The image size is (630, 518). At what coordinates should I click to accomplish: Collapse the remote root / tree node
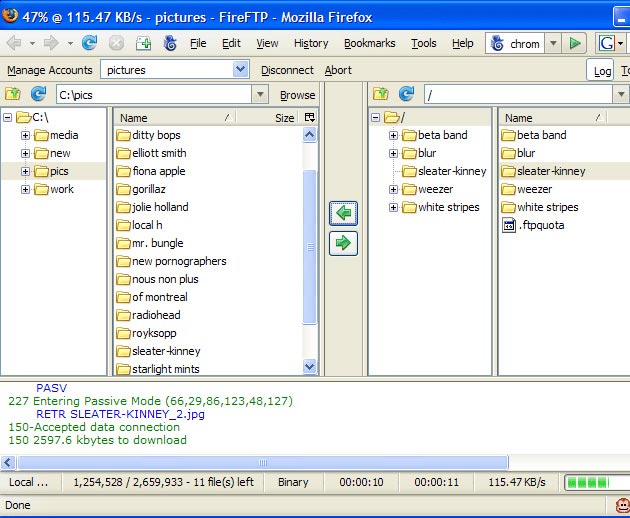375,117
